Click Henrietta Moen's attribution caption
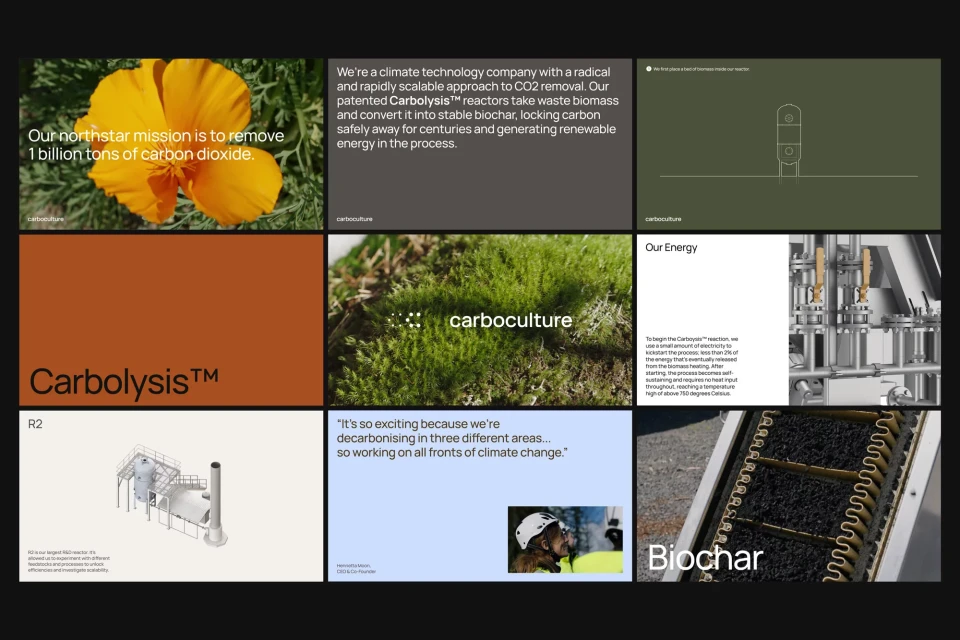Image resolution: width=960 pixels, height=640 pixels. (x=358, y=567)
